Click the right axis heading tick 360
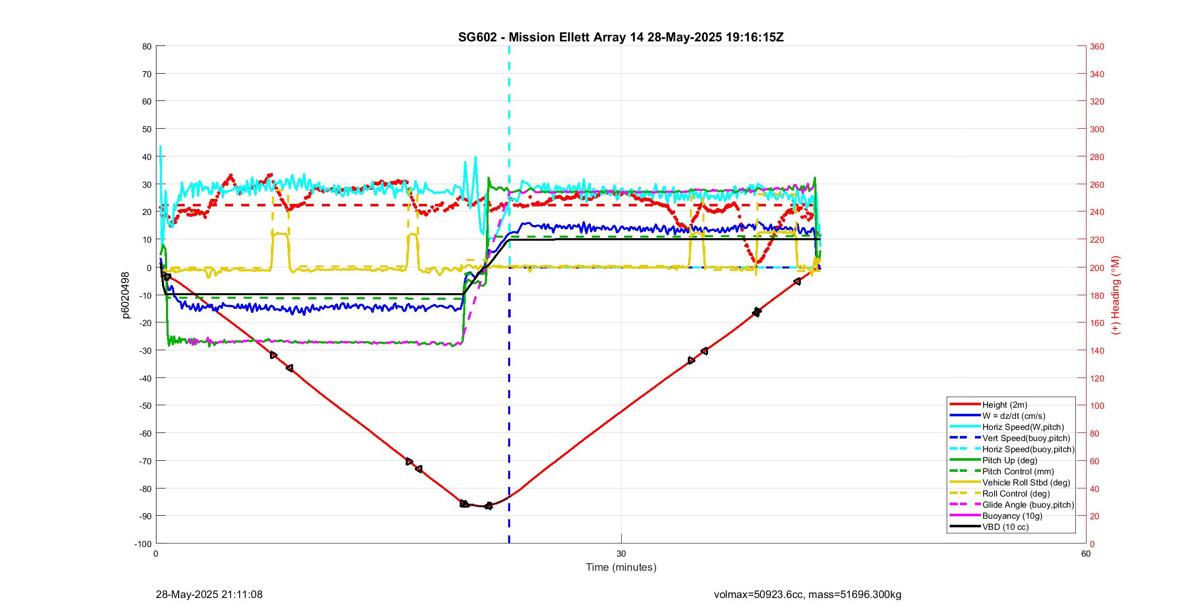This screenshot has width=1200, height=611. tap(1098, 46)
